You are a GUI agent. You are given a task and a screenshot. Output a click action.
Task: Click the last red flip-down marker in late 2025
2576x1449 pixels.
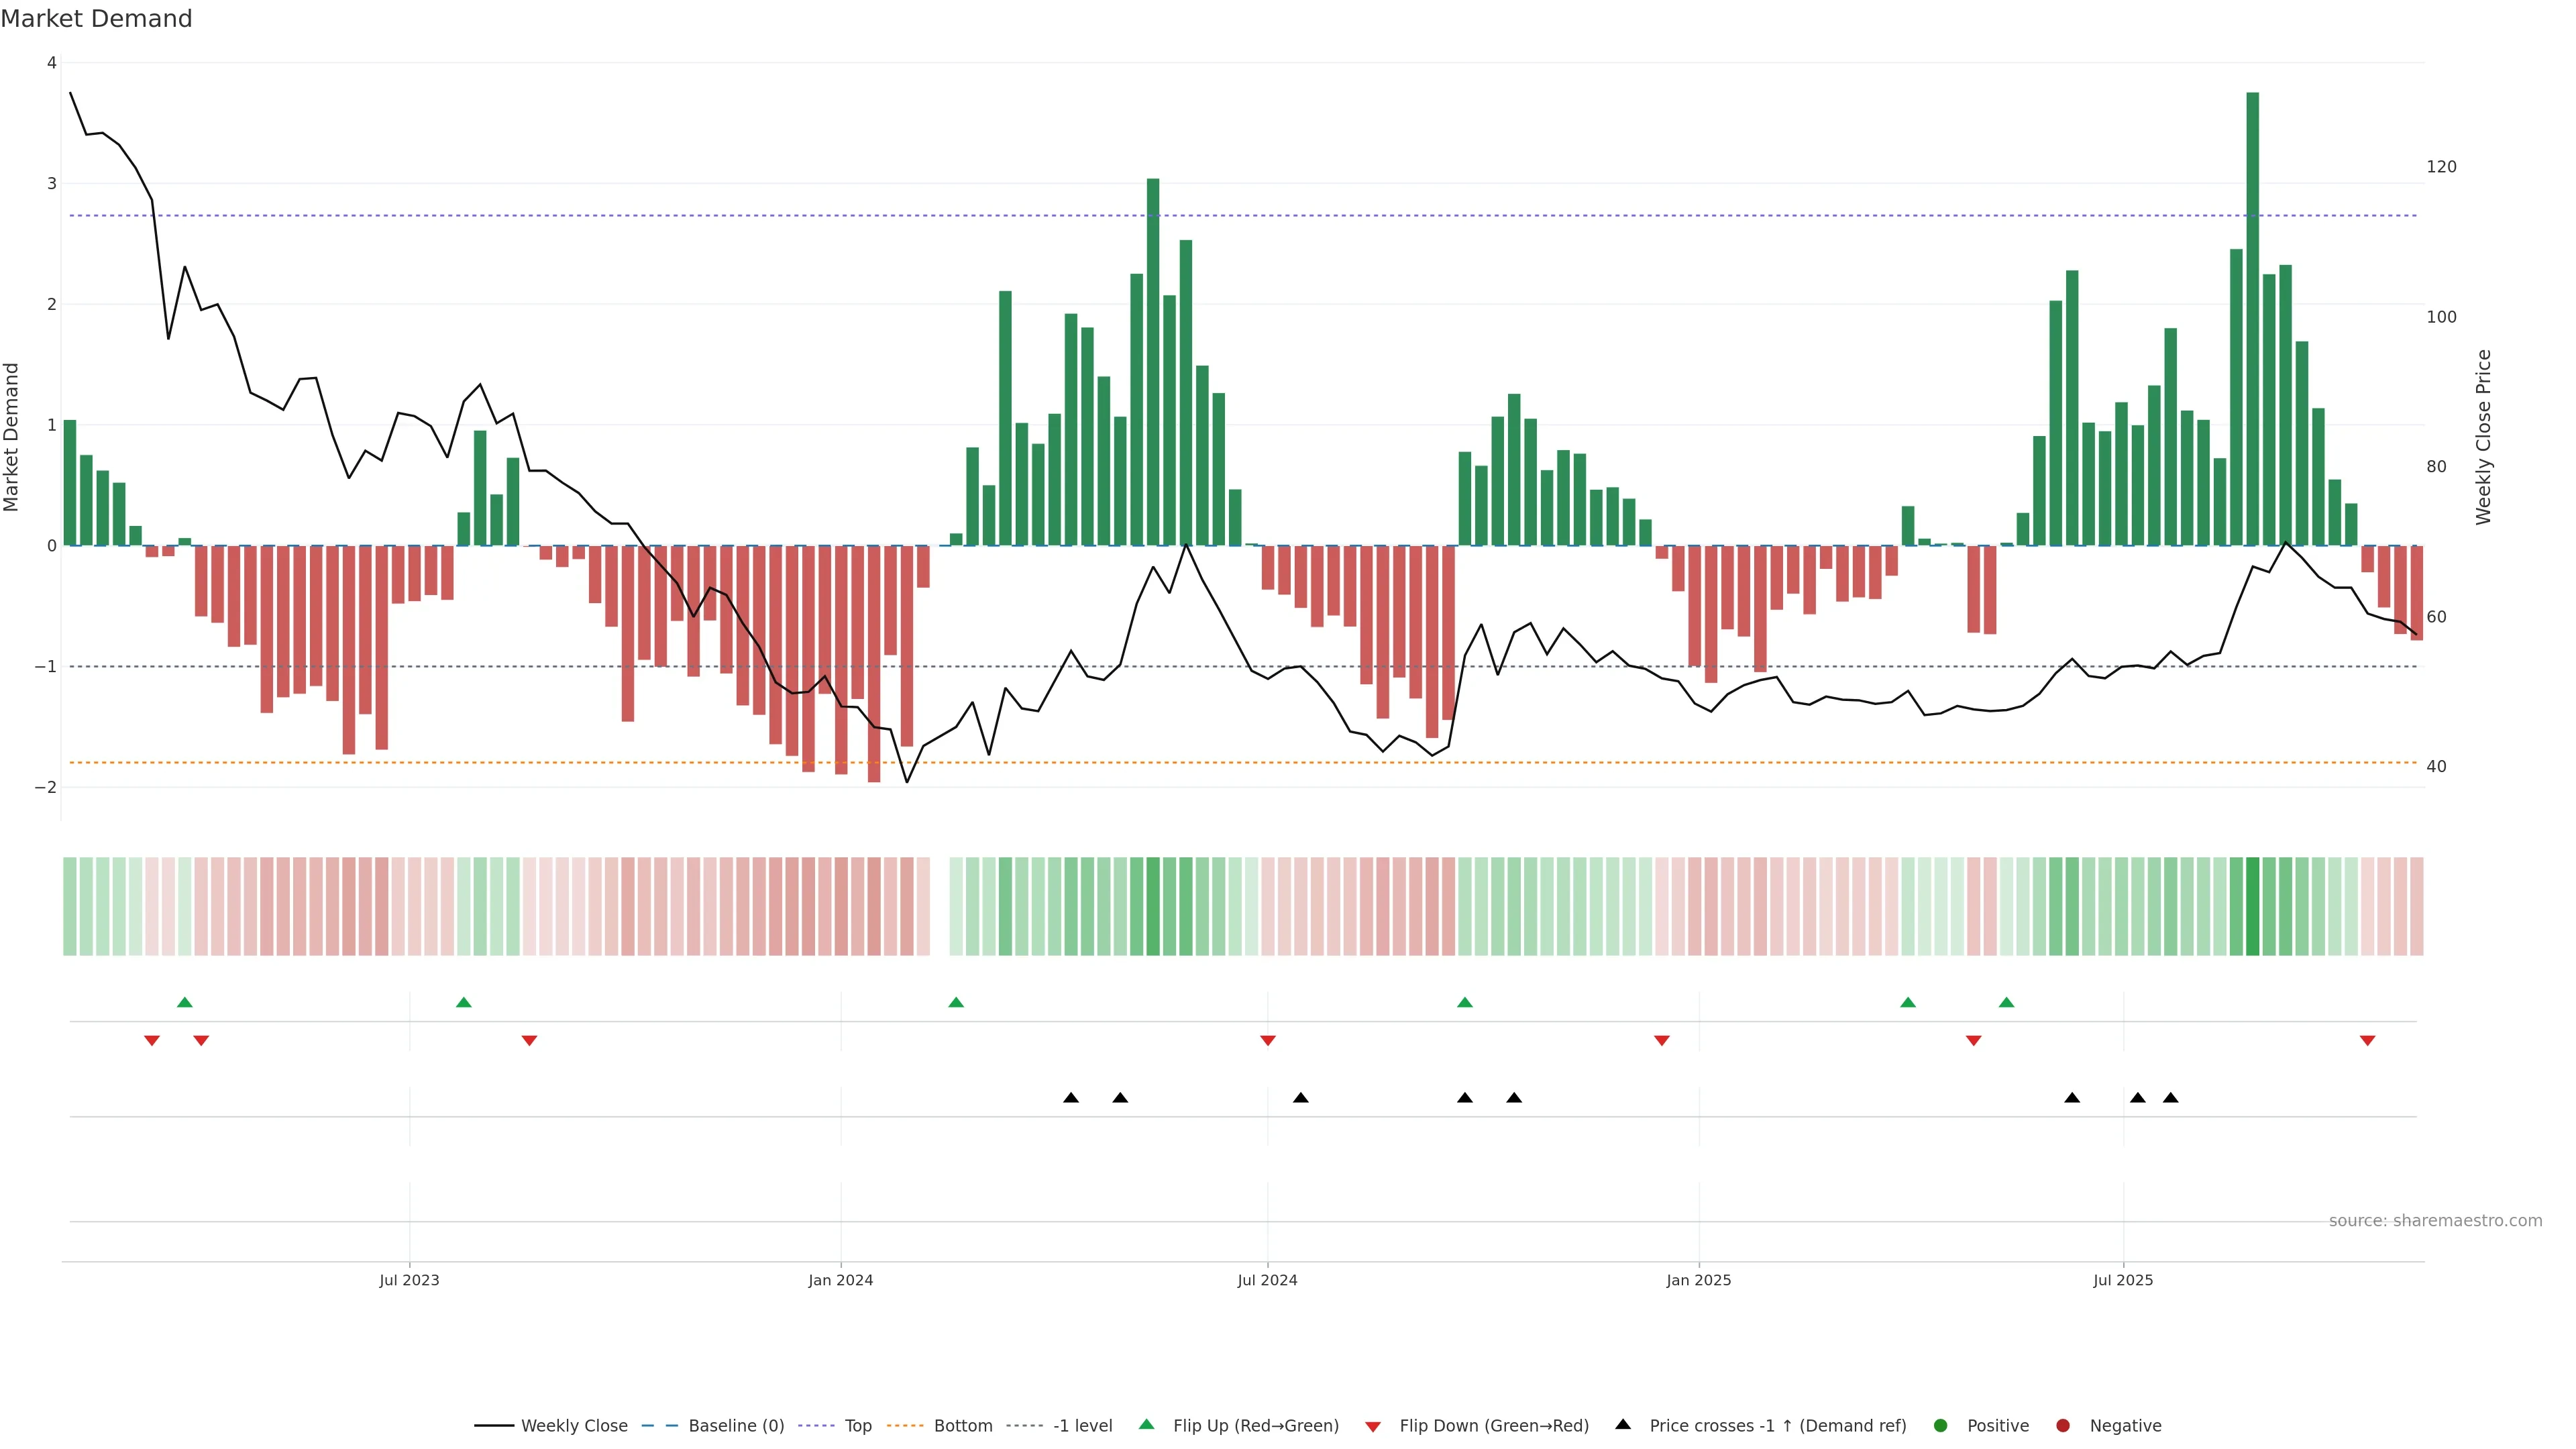pyautogui.click(x=2367, y=1041)
